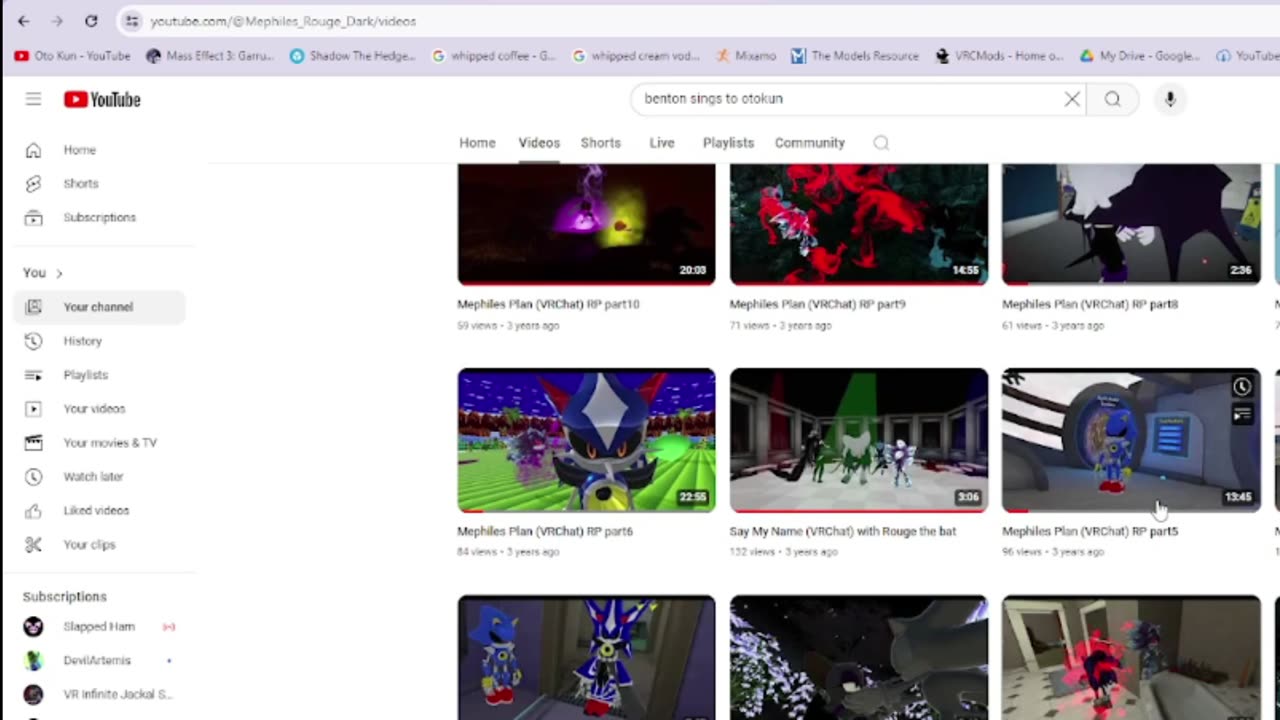Start voice search with microphone

click(1170, 99)
